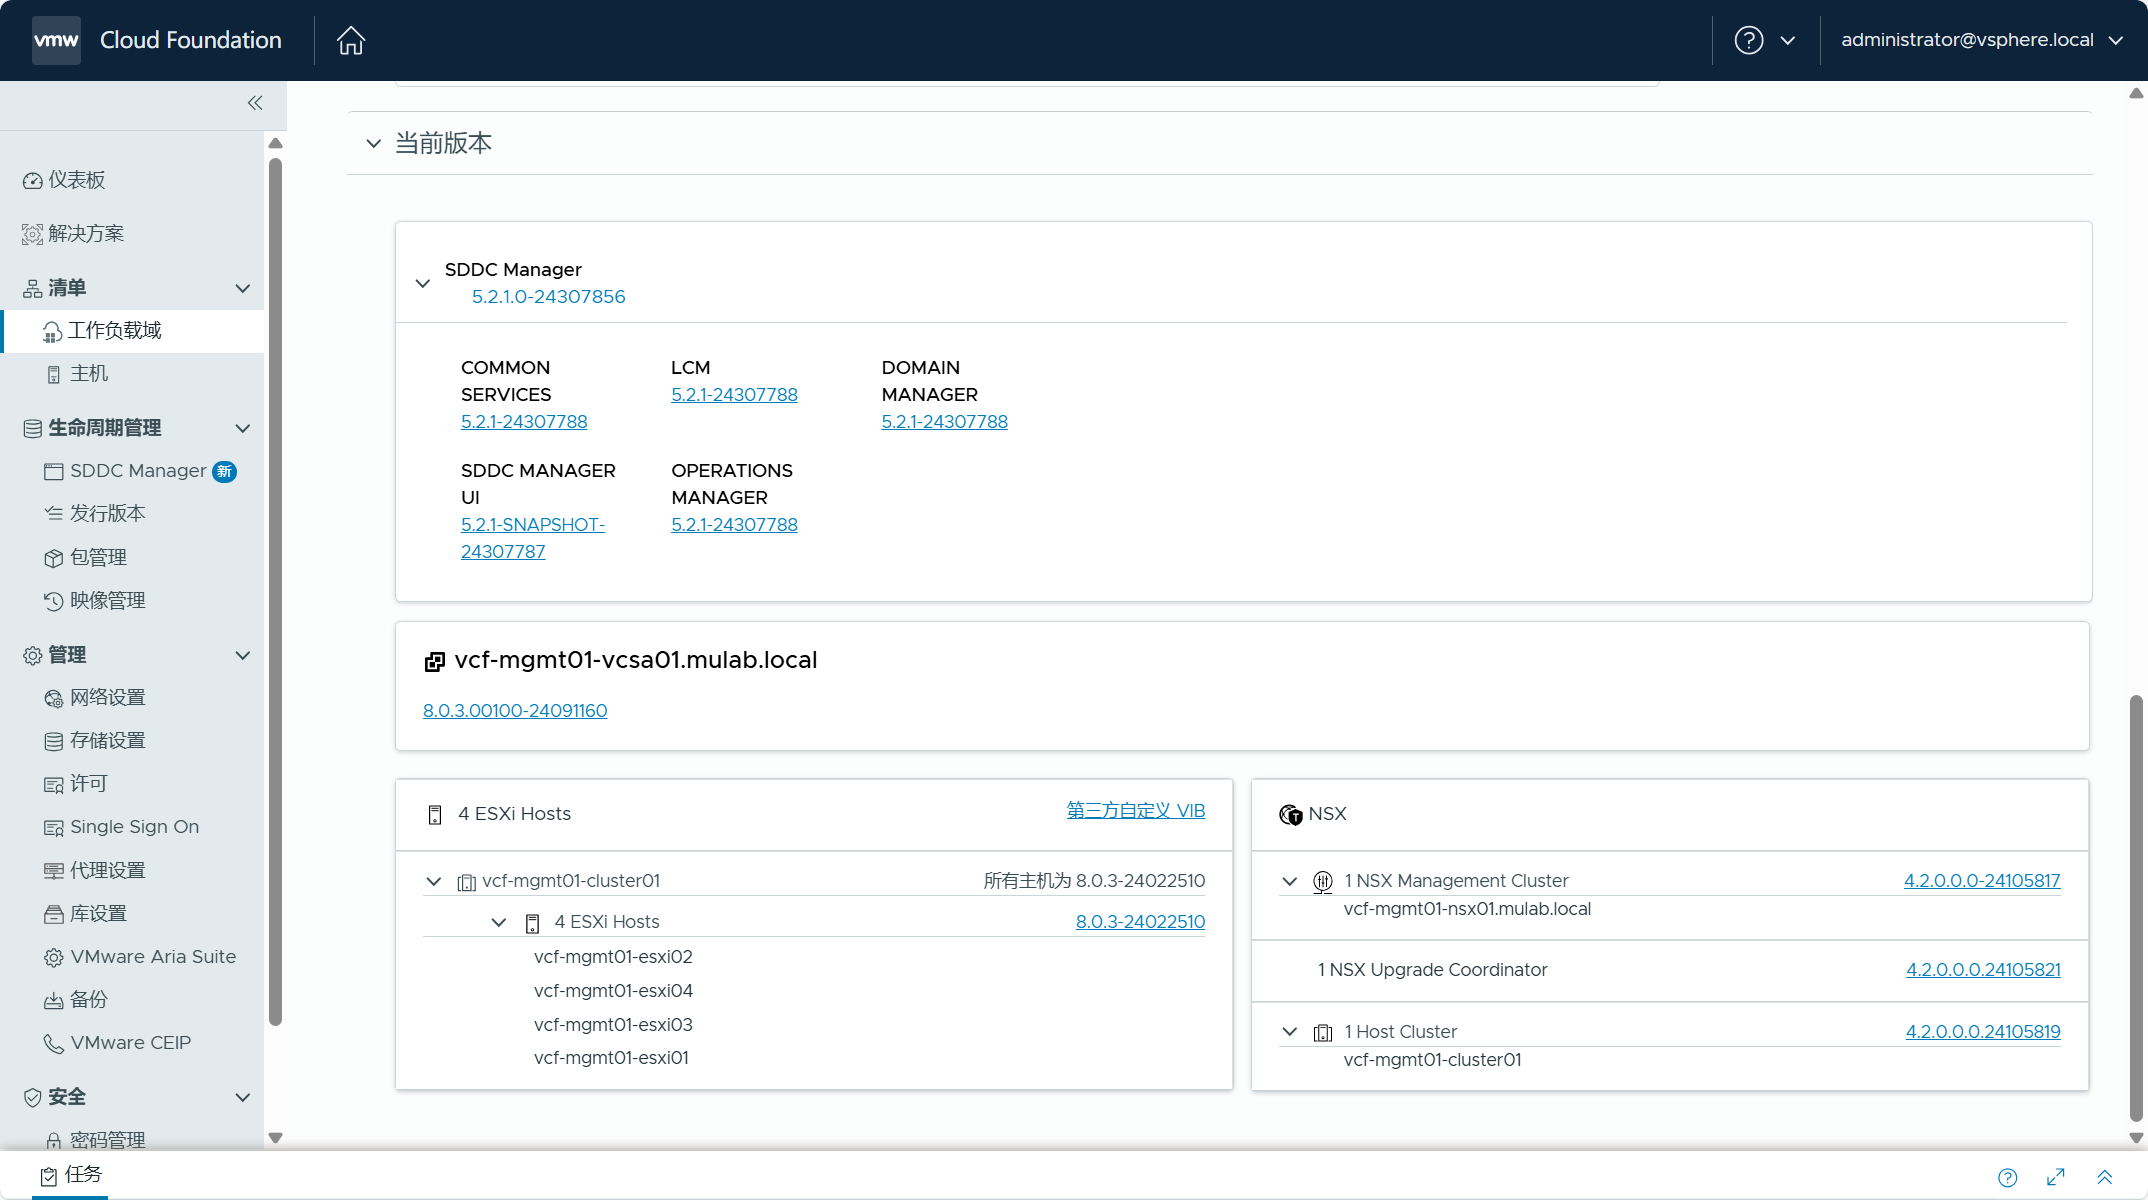Click the Single Sign On icon

[x=54, y=828]
